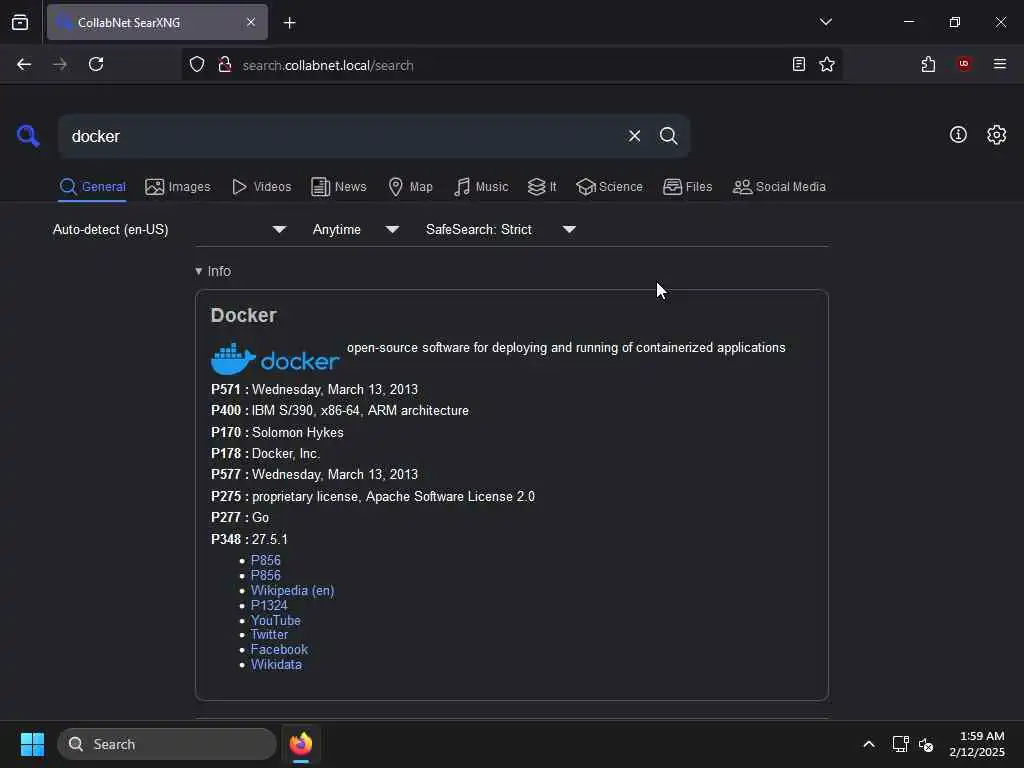
Task: Click the Solomon Hykes text
Action: [x=298, y=432]
